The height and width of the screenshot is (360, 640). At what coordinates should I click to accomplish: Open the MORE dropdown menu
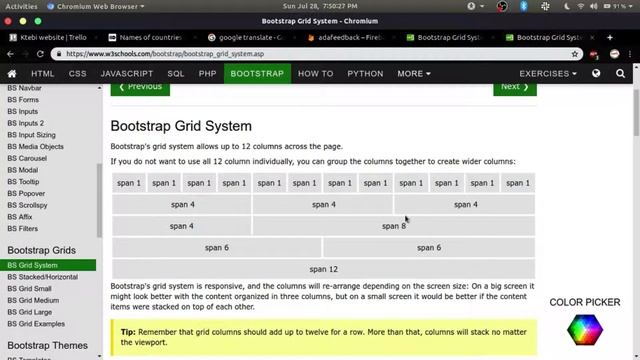(x=414, y=73)
